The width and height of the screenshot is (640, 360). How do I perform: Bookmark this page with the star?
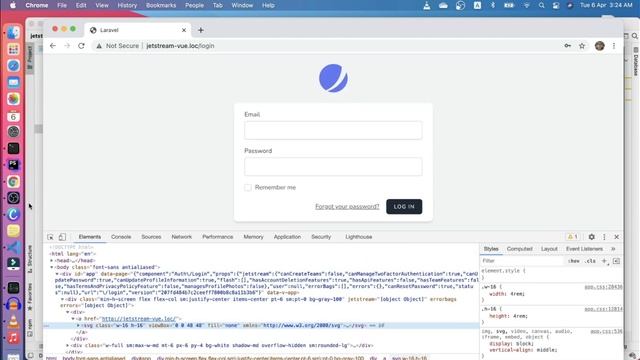point(582,46)
